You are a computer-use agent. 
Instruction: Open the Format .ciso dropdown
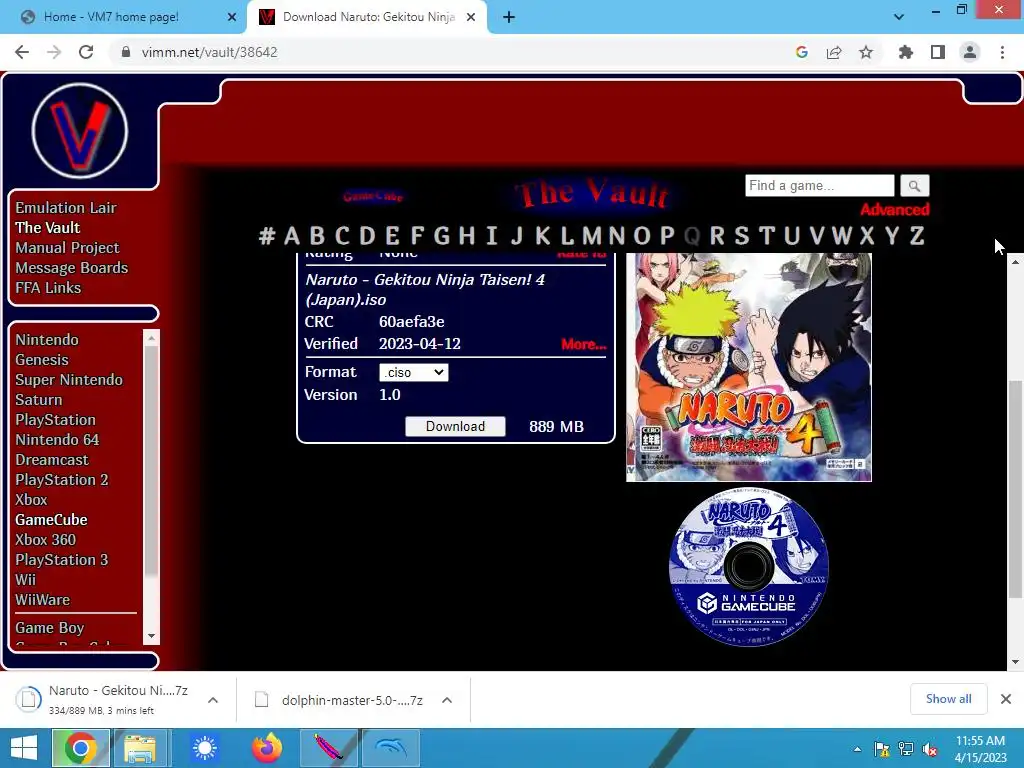click(x=413, y=372)
